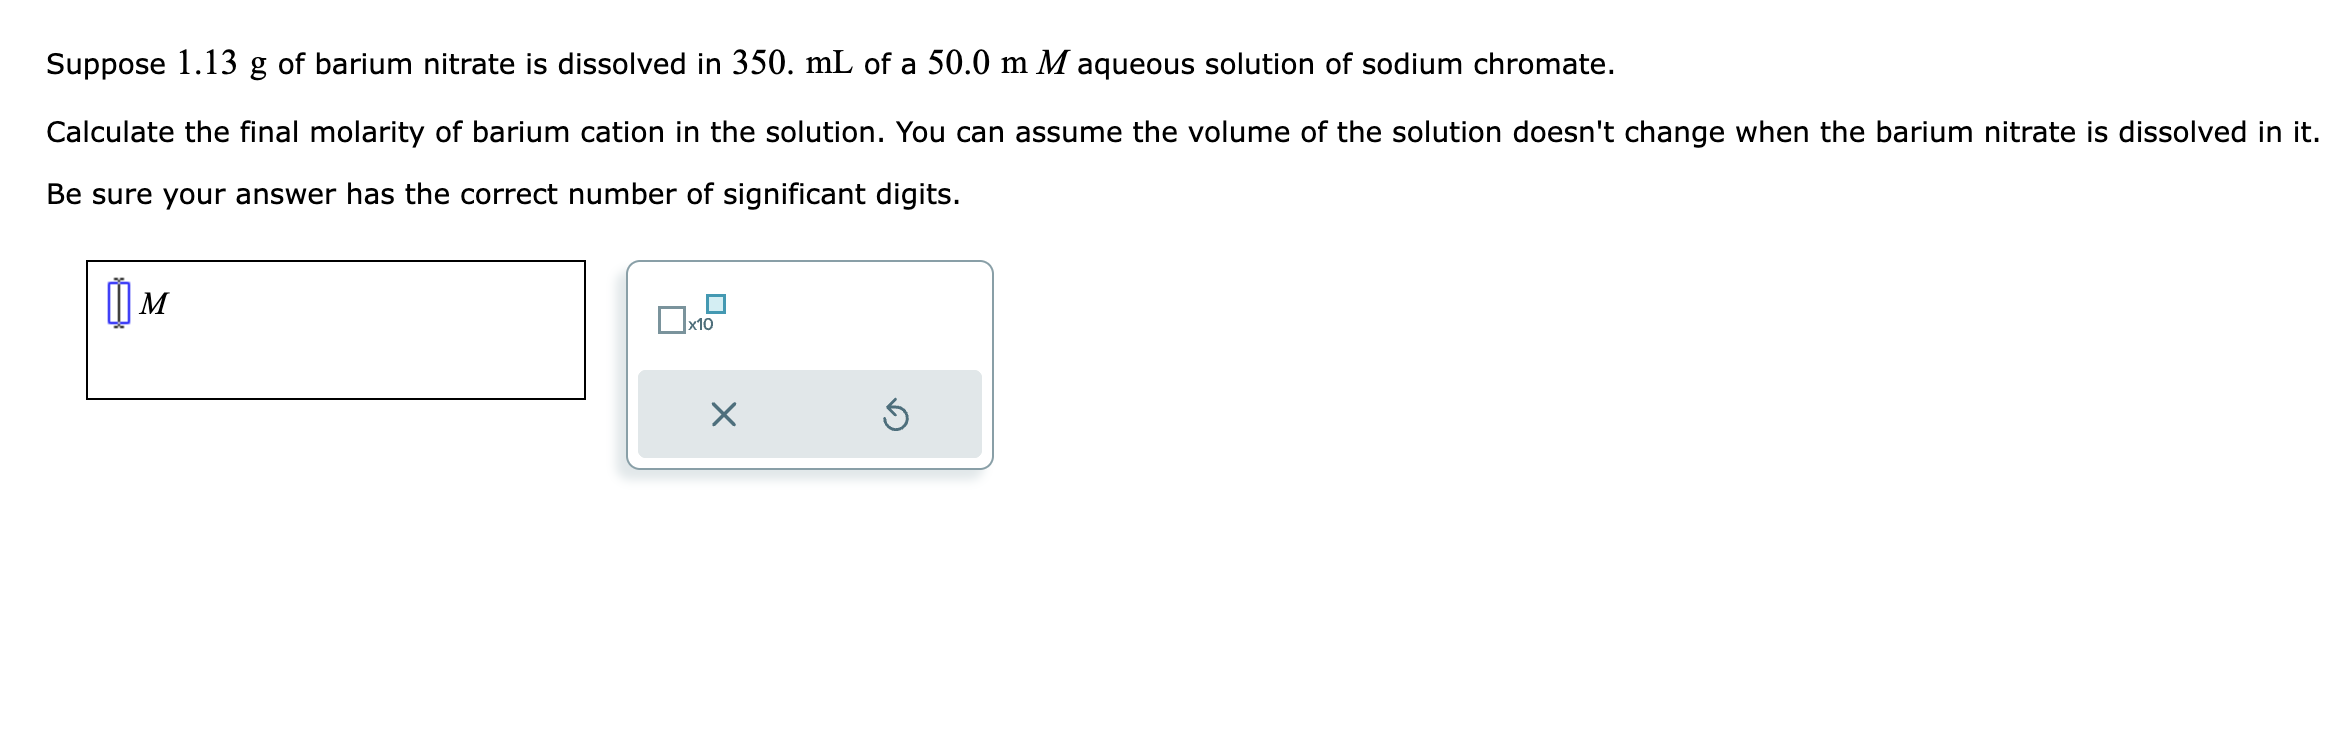Check the highlighted exponent checkbox
The width and height of the screenshot is (2340, 730).
[x=714, y=302]
